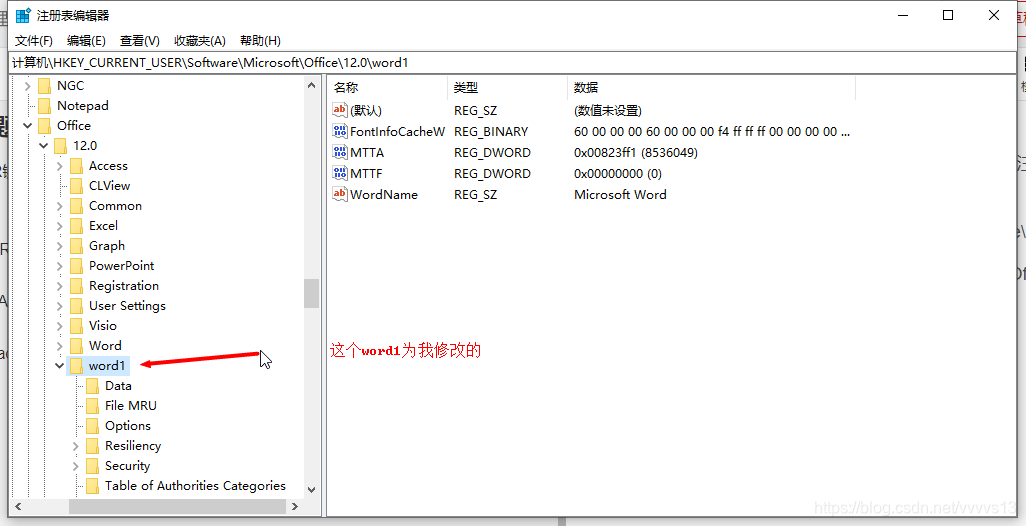Image resolution: width=1026 pixels, height=526 pixels.
Task: Open the 收藏夹(A) menu
Action: tap(200, 41)
